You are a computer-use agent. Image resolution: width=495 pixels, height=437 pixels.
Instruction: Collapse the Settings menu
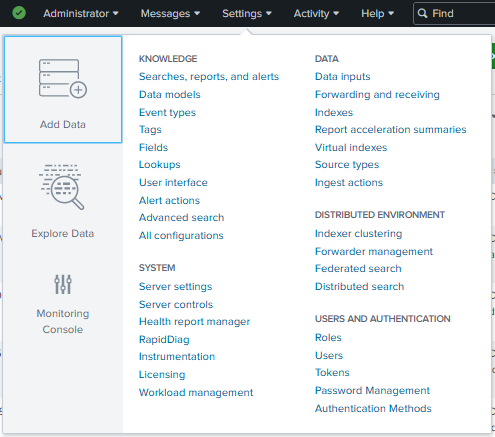click(x=247, y=13)
